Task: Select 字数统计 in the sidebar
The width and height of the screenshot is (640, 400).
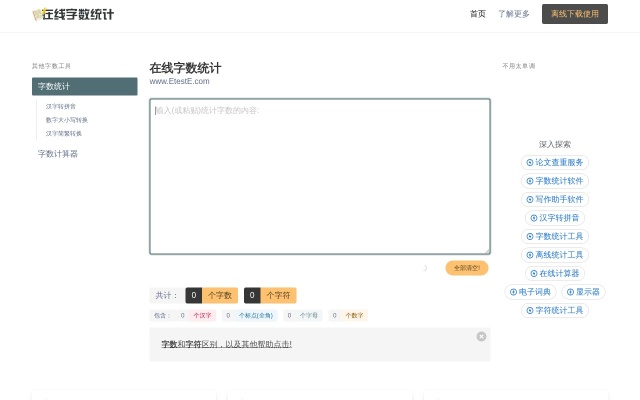Action: pyautogui.click(x=84, y=87)
